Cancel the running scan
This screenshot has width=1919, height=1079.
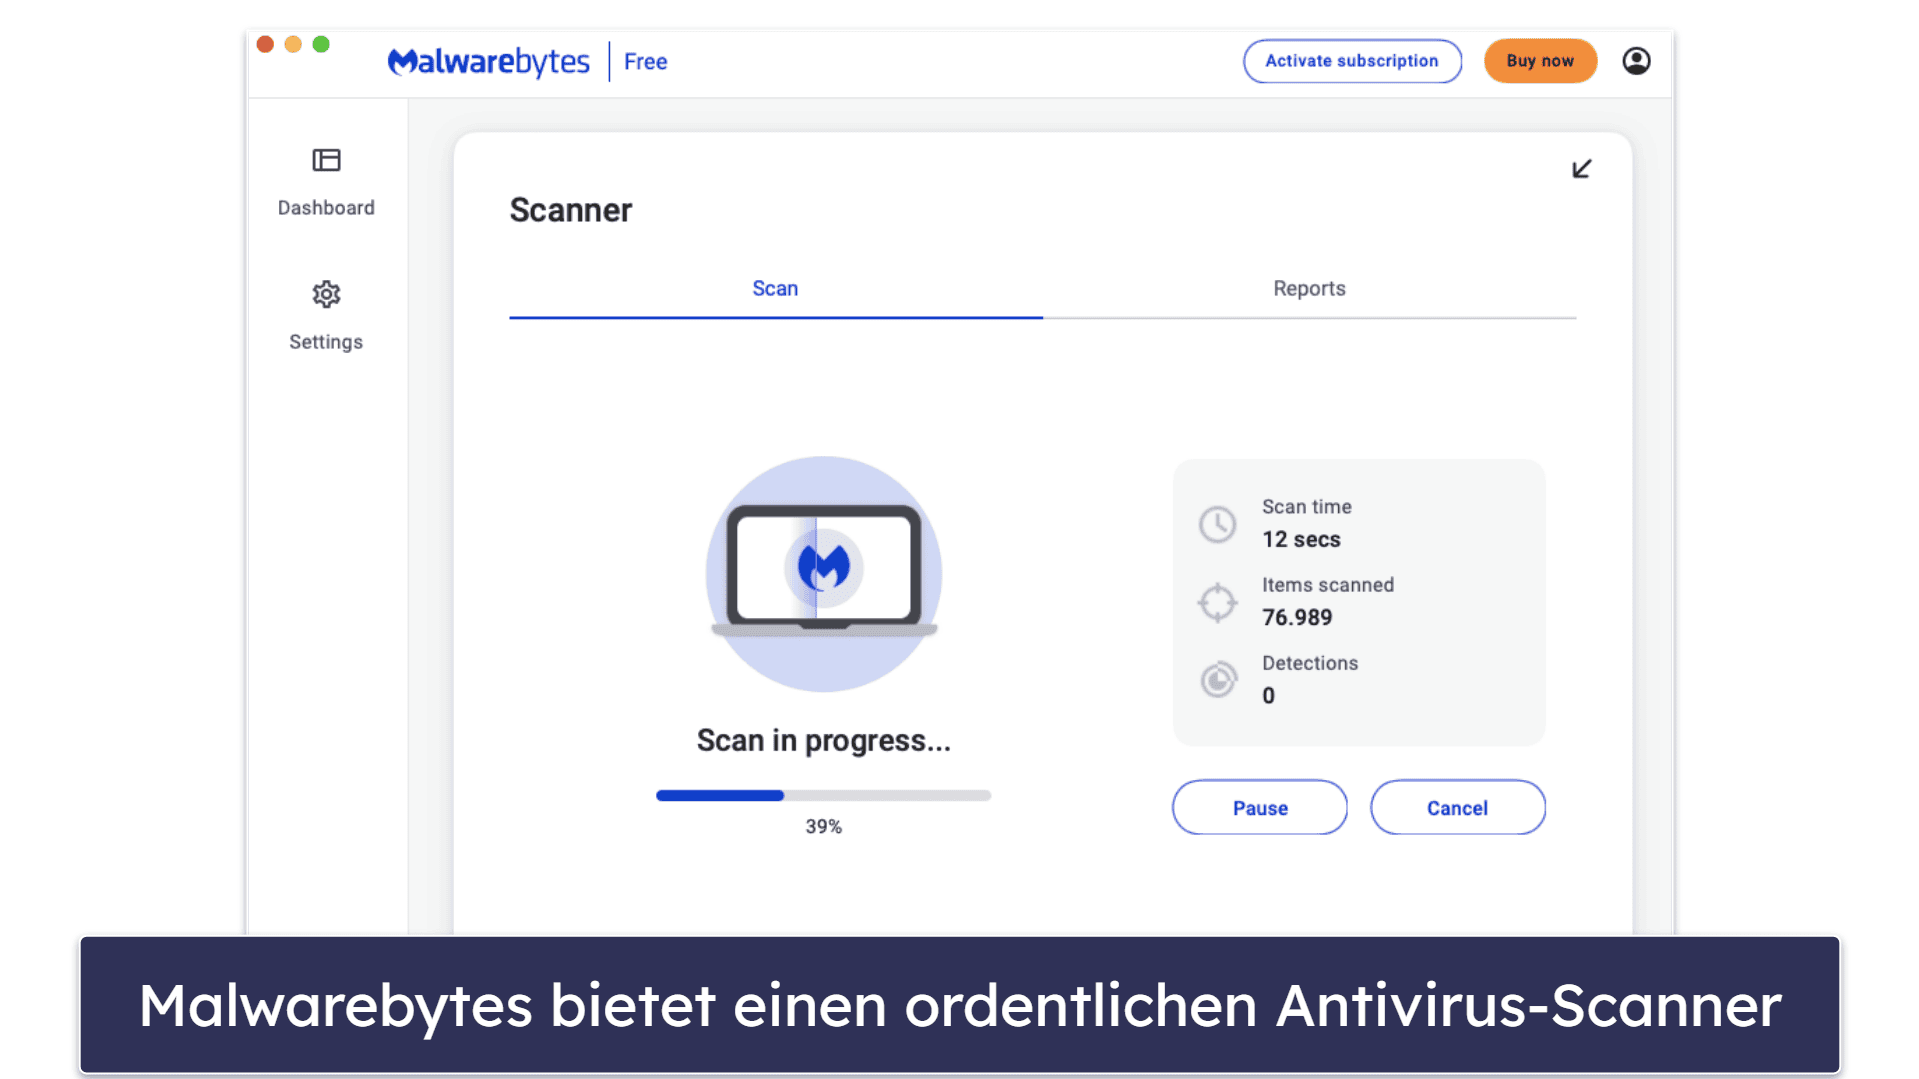click(x=1457, y=808)
